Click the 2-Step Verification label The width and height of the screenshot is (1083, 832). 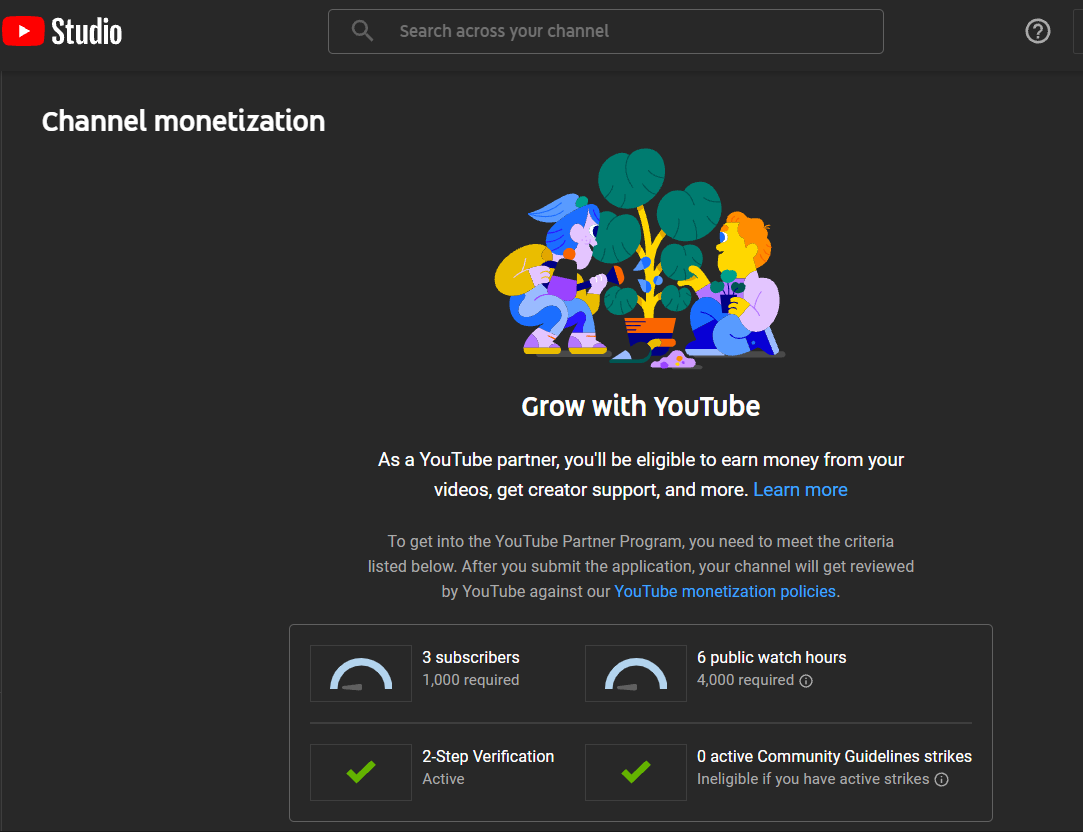488,756
